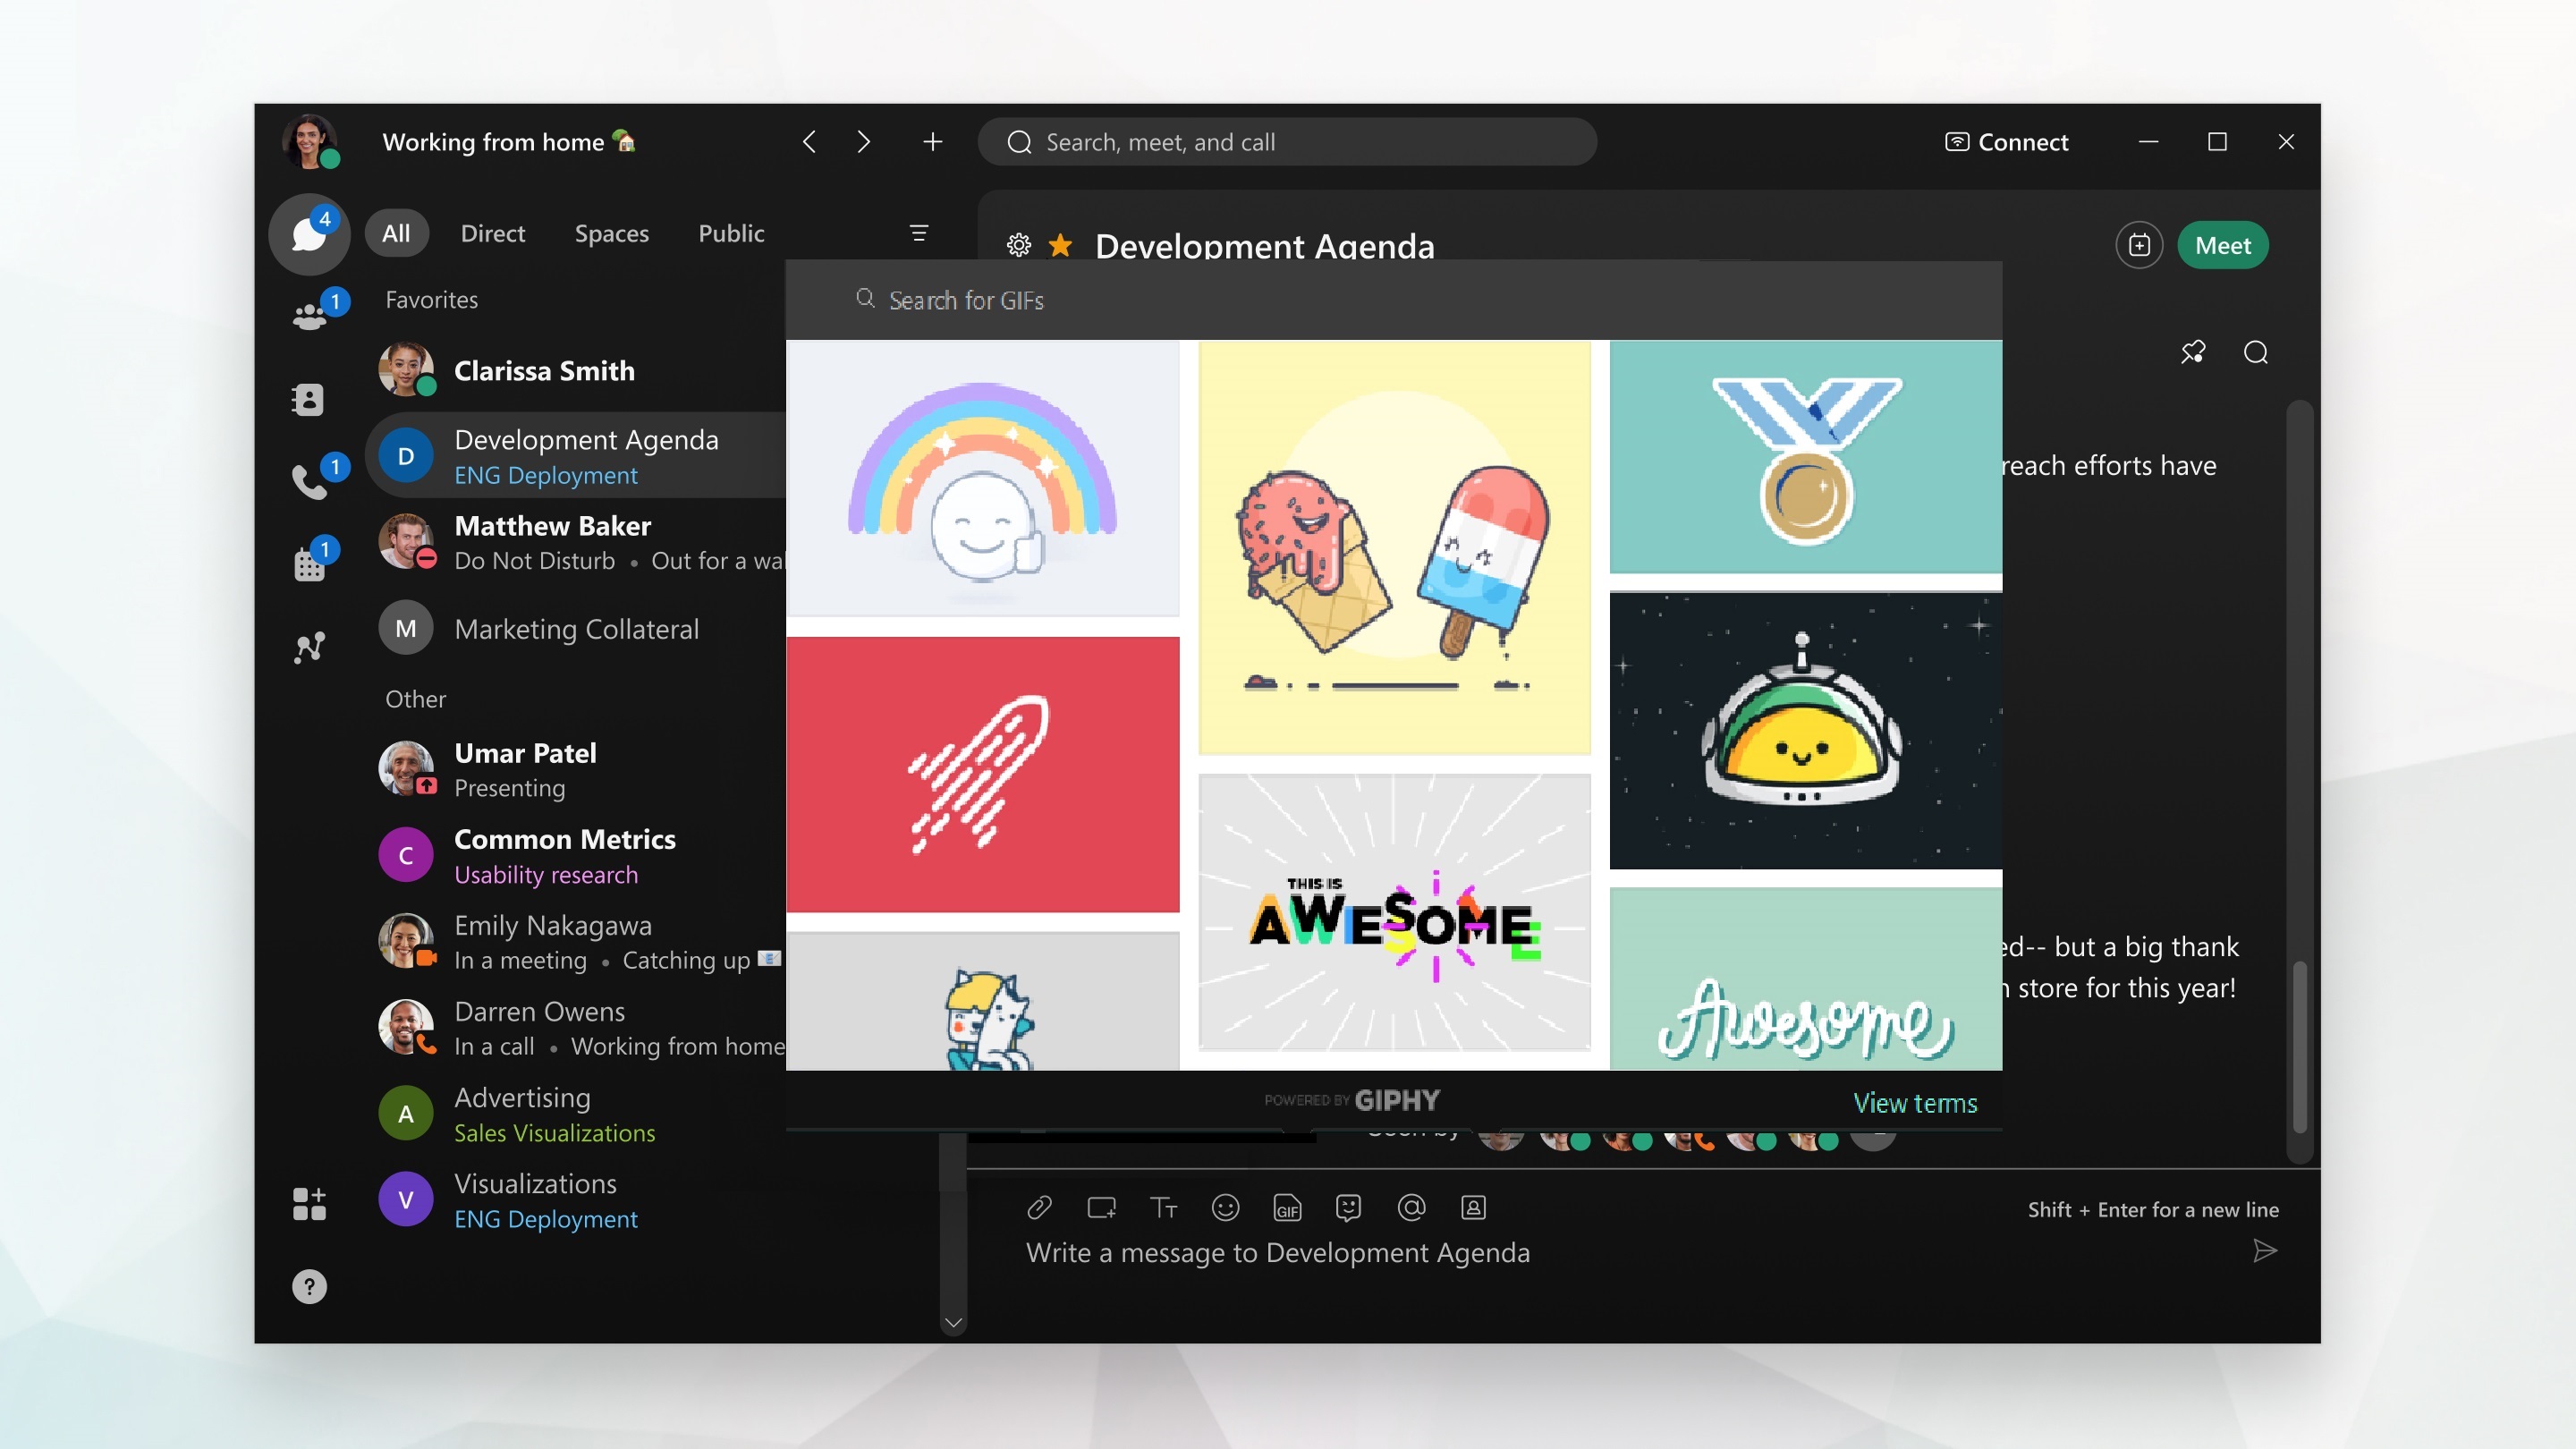Expand the Public tab in sidebar
This screenshot has width=2576, height=1449.
tap(729, 232)
